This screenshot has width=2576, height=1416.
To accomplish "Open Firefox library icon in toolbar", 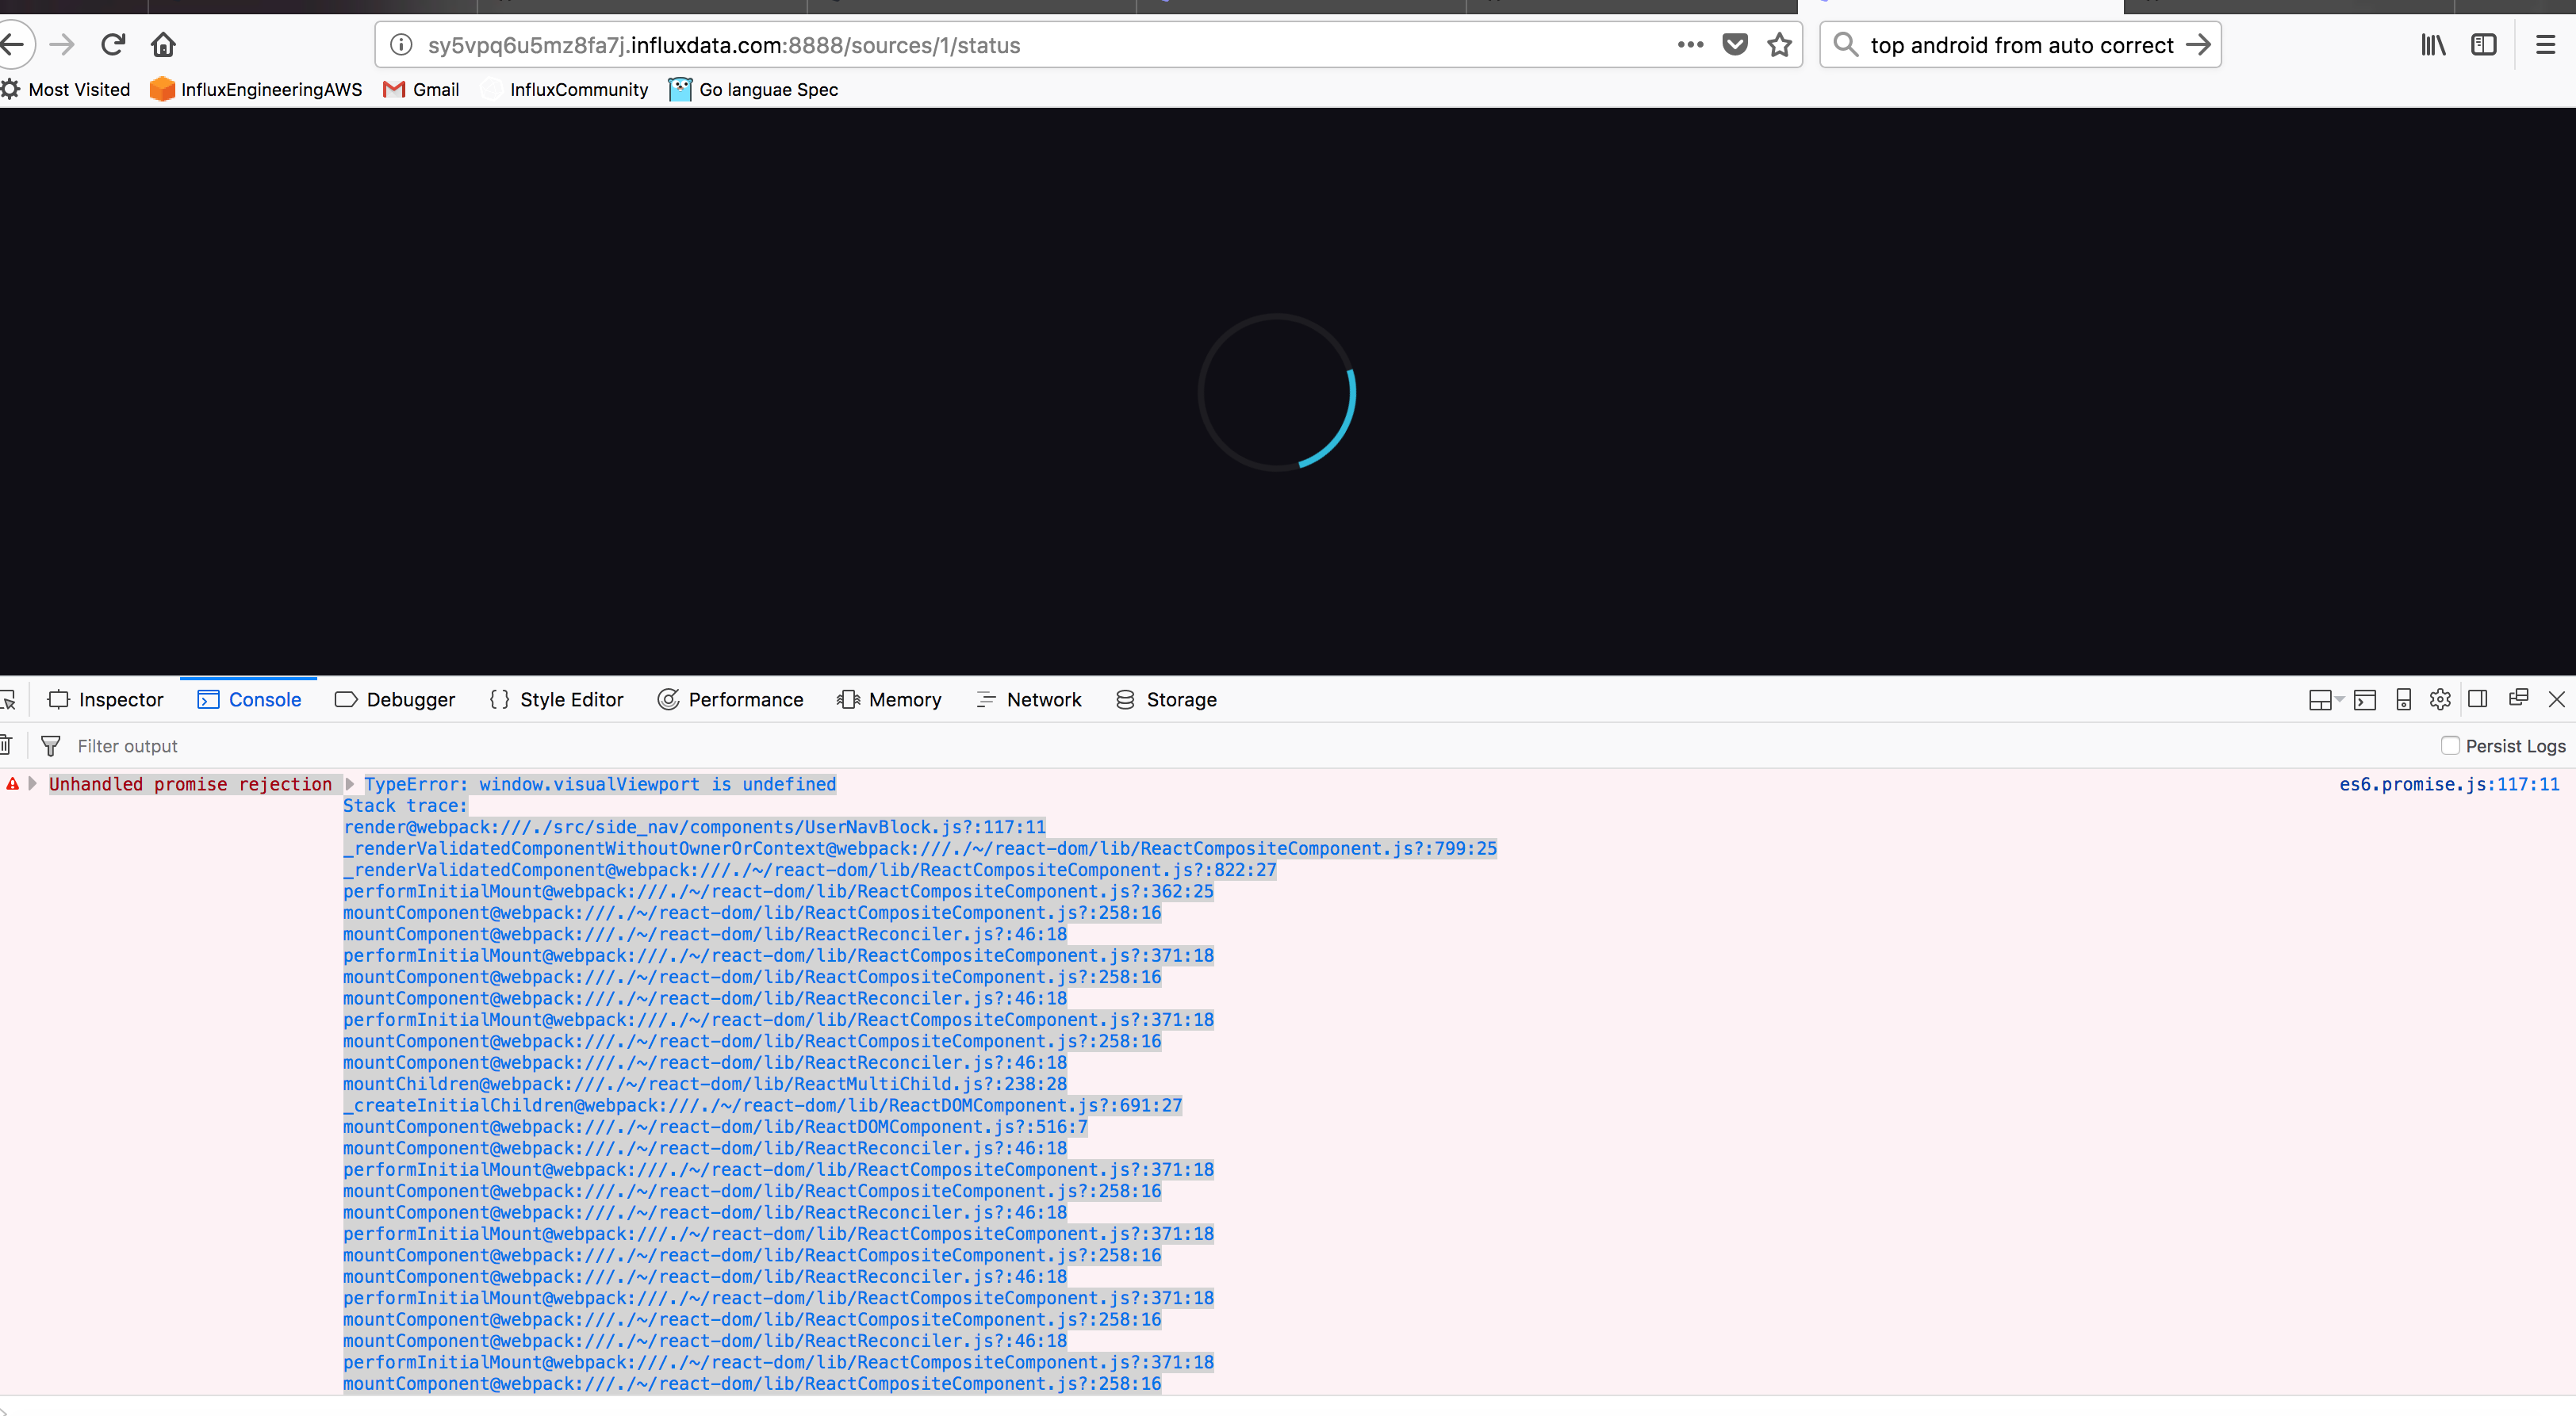I will pyautogui.click(x=2433, y=44).
